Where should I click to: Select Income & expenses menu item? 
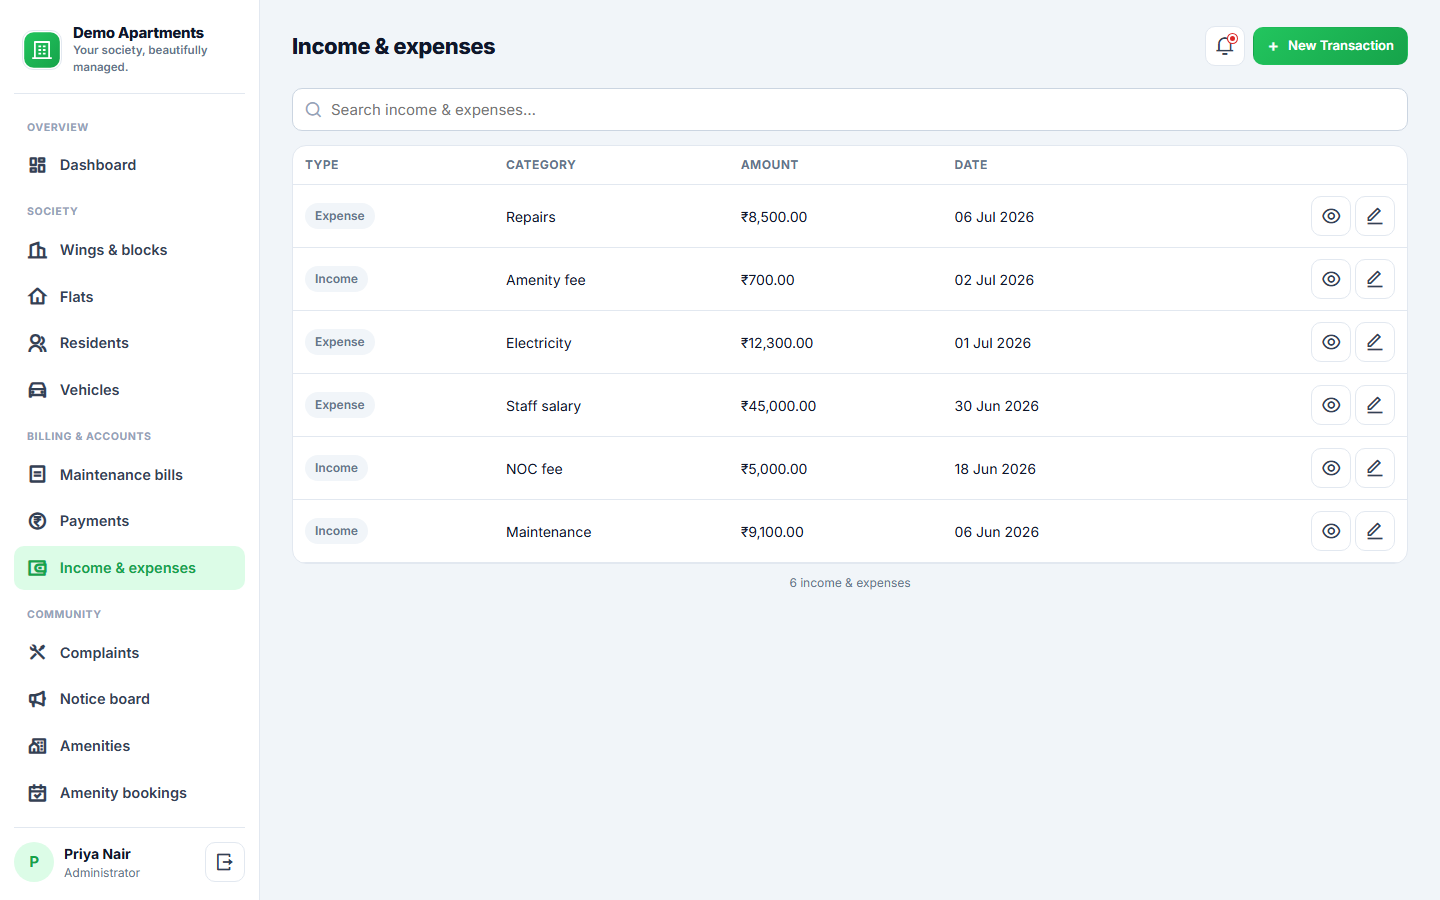pos(129,568)
